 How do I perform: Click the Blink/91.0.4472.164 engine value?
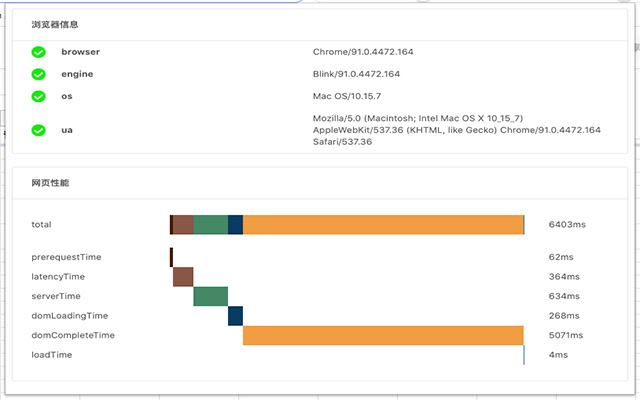coord(356,74)
